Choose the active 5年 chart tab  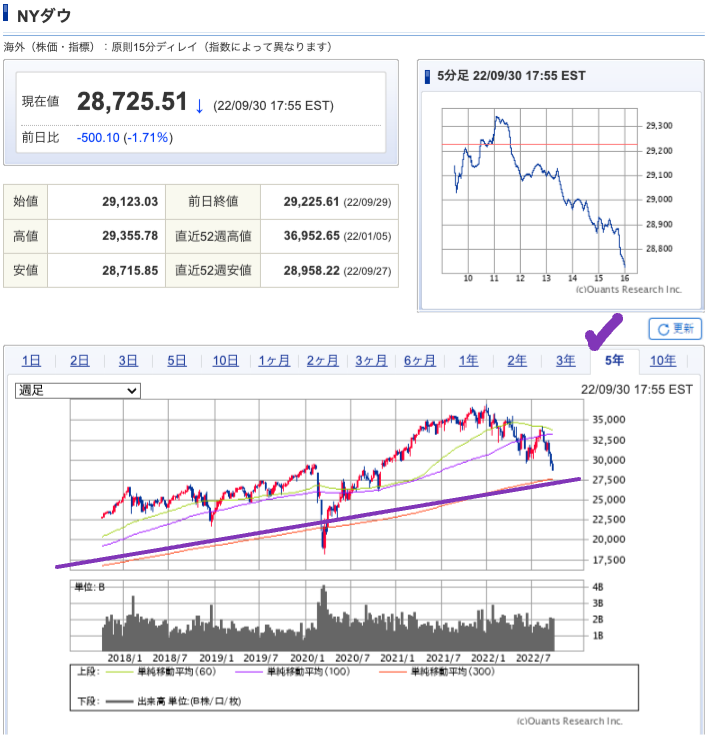(614, 360)
